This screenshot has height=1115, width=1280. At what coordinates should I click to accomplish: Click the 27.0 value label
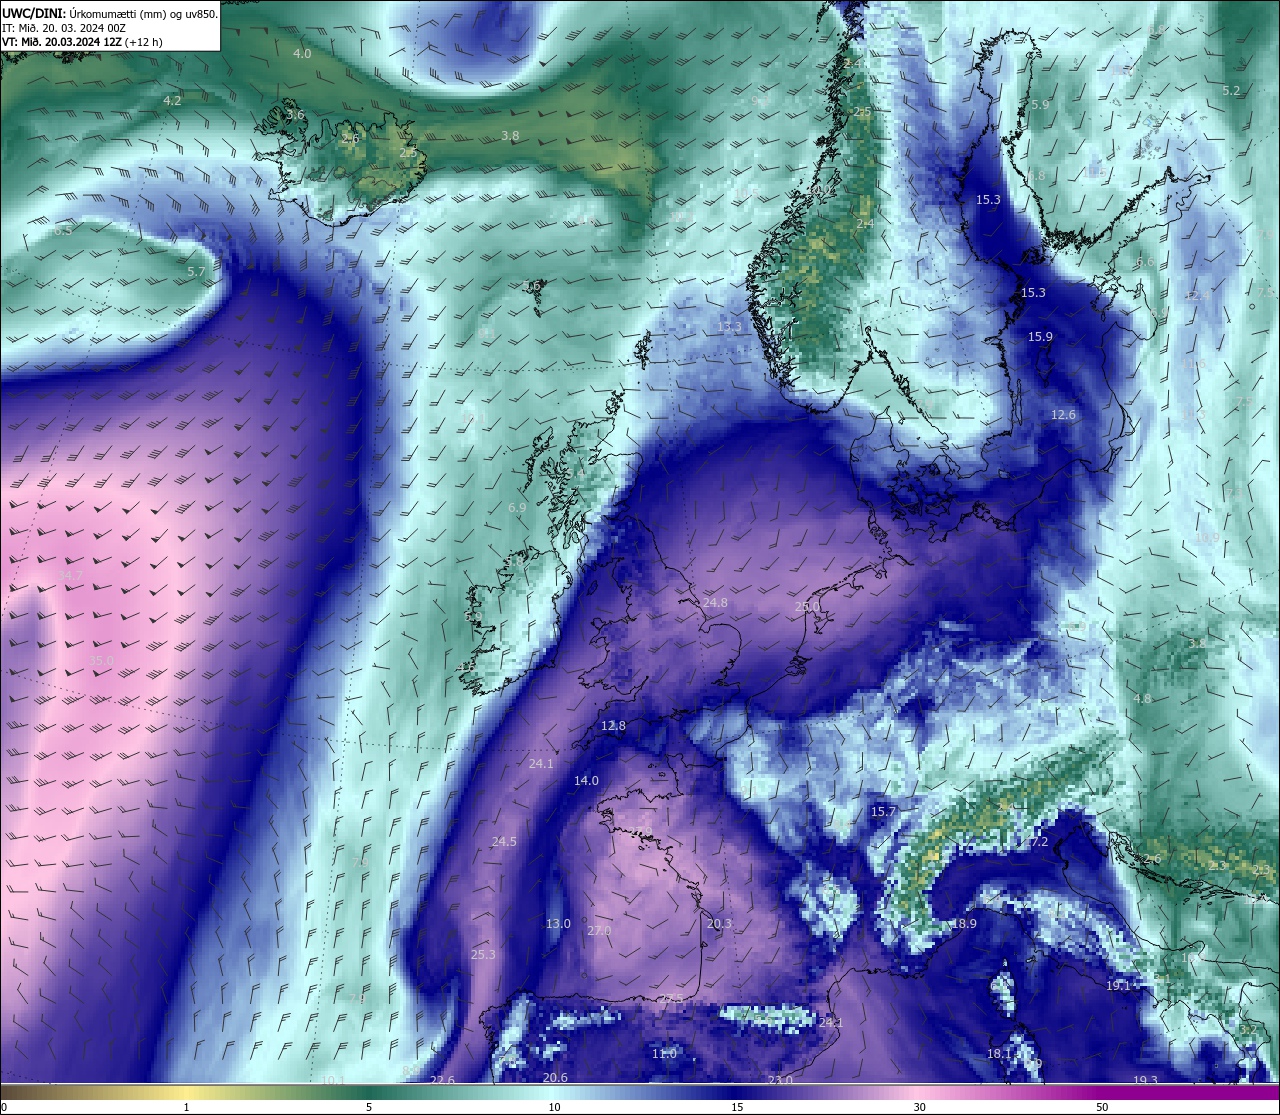pyautogui.click(x=599, y=931)
